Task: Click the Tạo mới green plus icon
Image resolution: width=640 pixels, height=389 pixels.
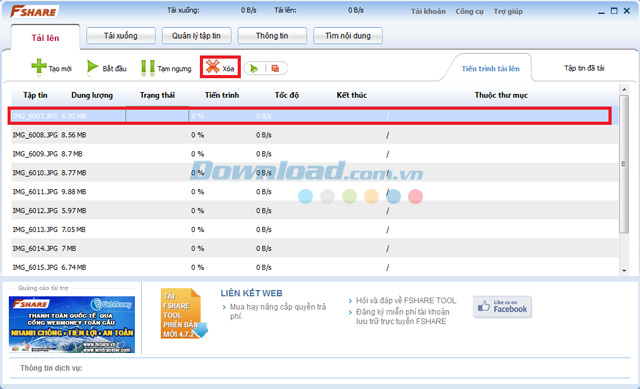Action: coord(39,67)
